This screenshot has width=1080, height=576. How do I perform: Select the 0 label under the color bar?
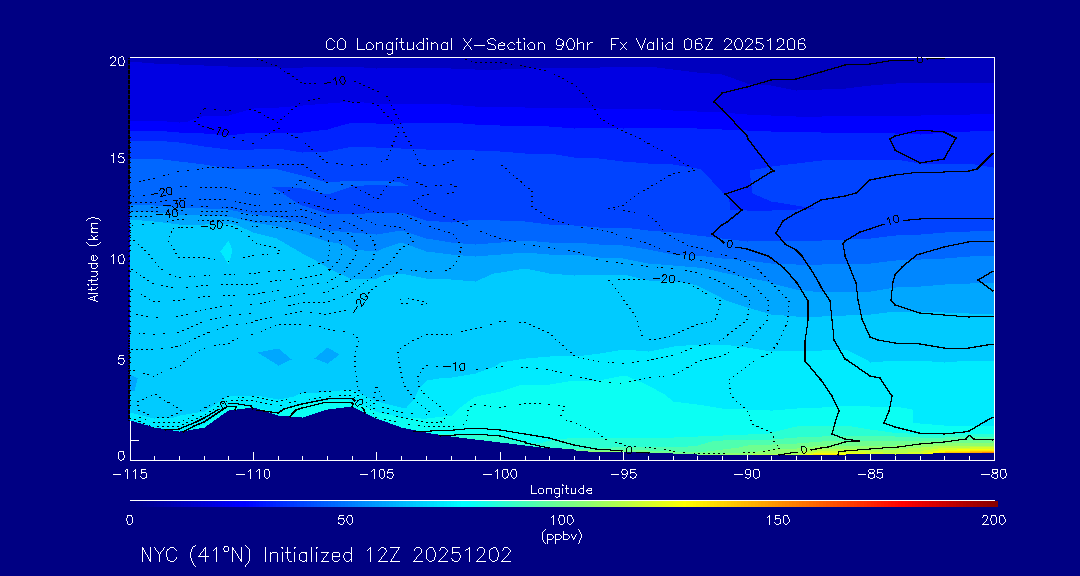129,520
